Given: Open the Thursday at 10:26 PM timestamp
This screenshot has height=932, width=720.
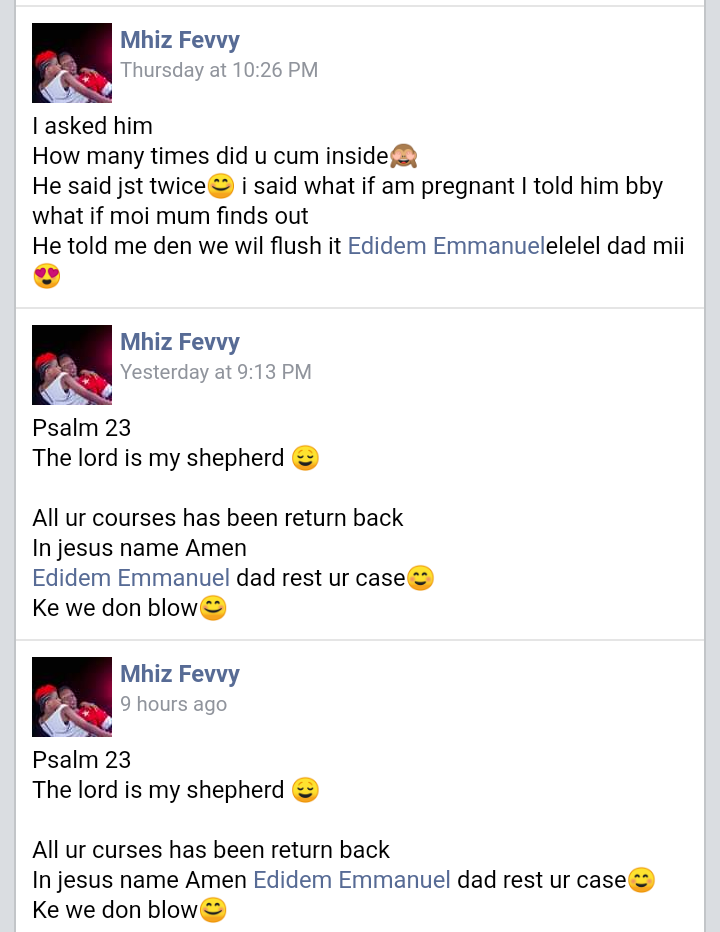Looking at the screenshot, I should point(219,70).
